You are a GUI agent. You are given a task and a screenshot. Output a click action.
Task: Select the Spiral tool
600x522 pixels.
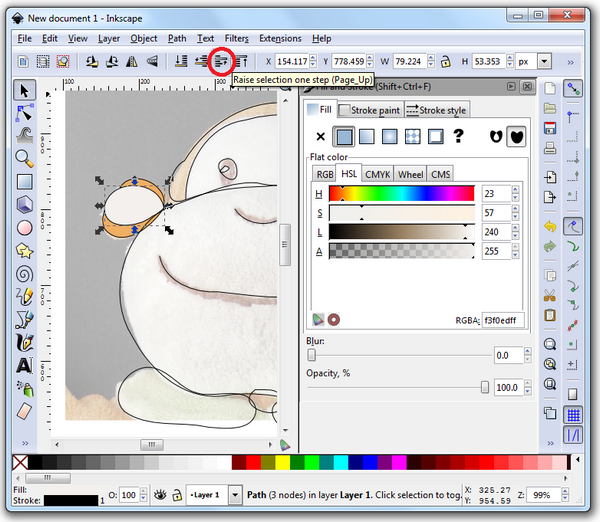[x=24, y=274]
